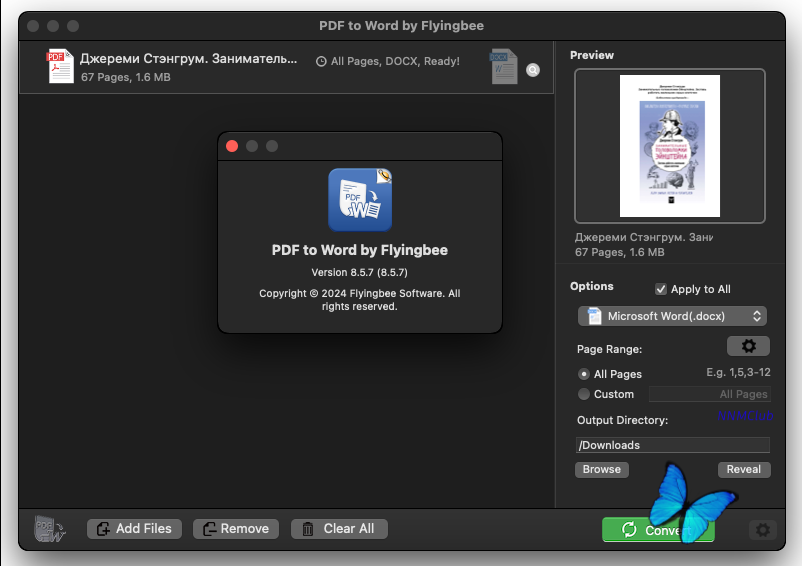
Task: Click the Browse button
Action: click(x=602, y=469)
